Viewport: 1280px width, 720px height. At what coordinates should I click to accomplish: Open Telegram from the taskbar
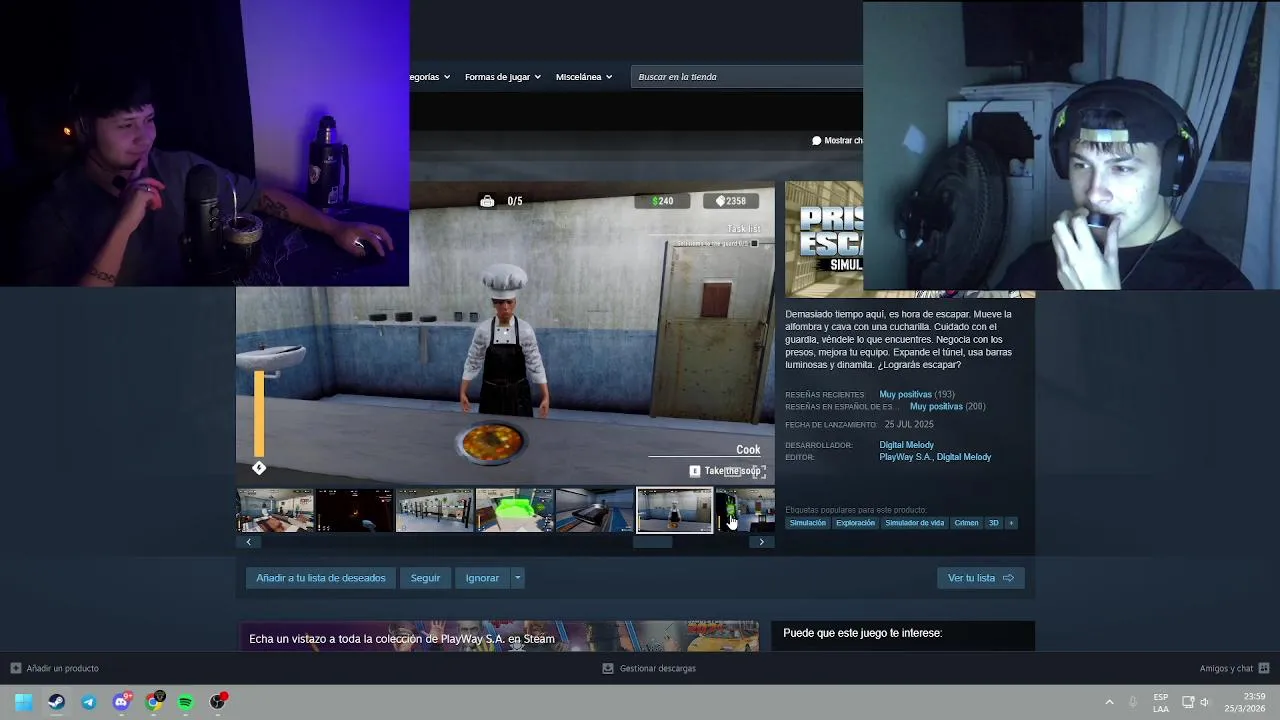88,702
